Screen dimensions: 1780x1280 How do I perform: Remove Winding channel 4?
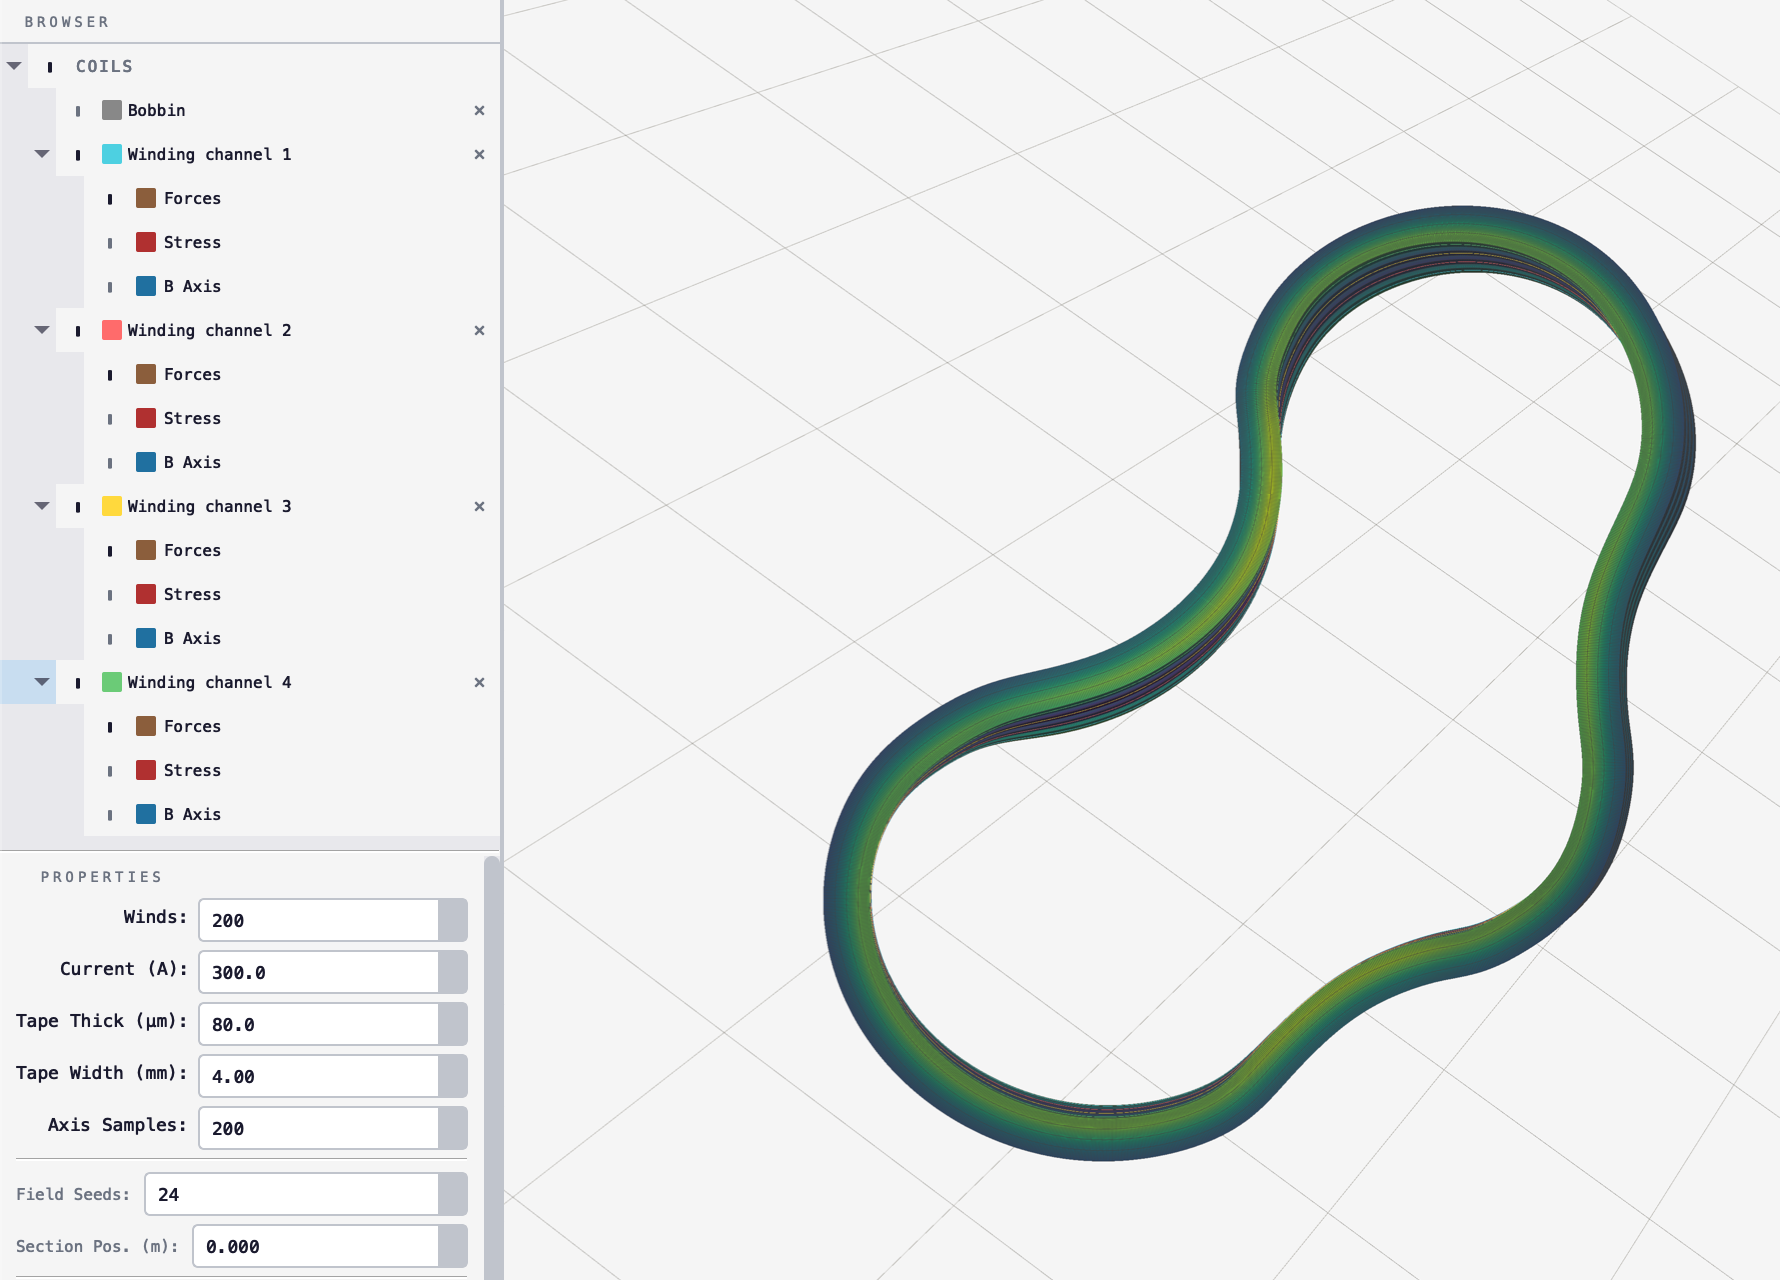pos(479,682)
